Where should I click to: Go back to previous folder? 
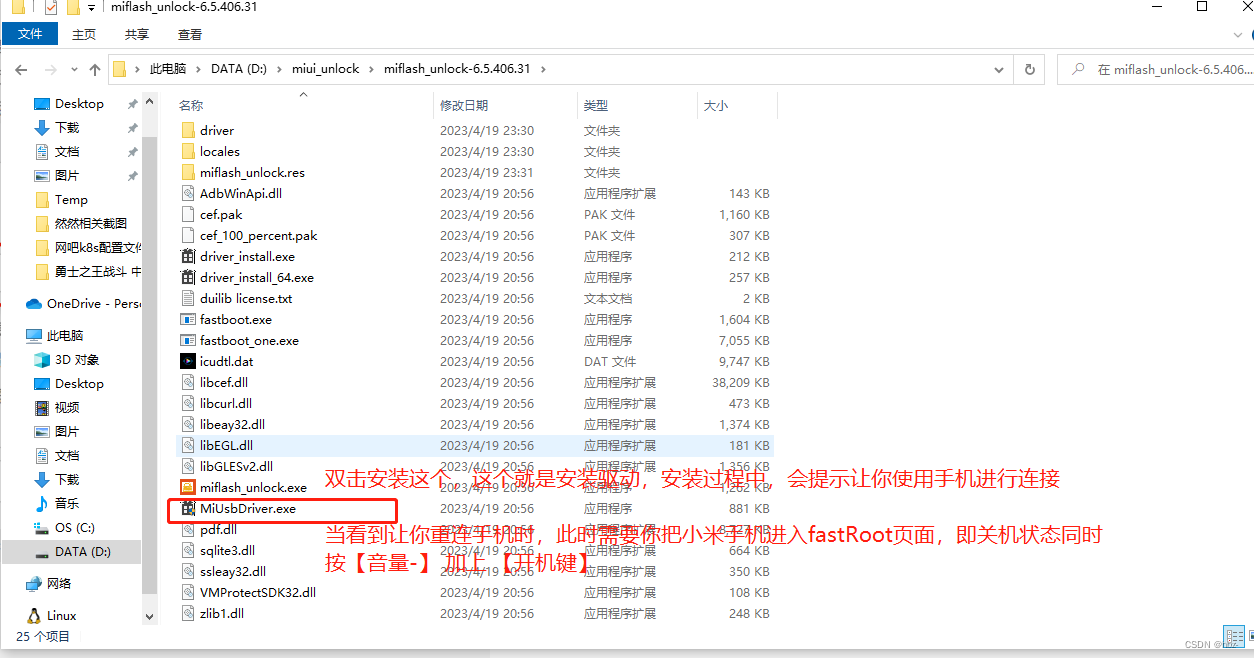click(x=21, y=69)
